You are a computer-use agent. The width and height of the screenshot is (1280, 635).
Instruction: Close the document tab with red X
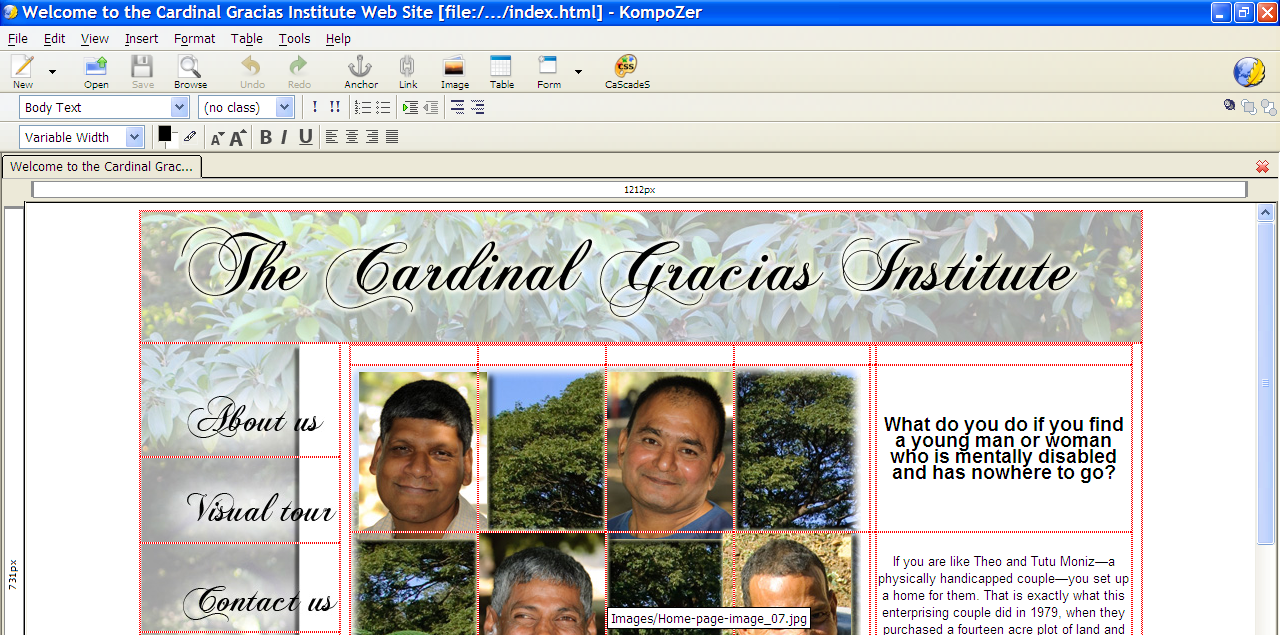pos(1262,166)
